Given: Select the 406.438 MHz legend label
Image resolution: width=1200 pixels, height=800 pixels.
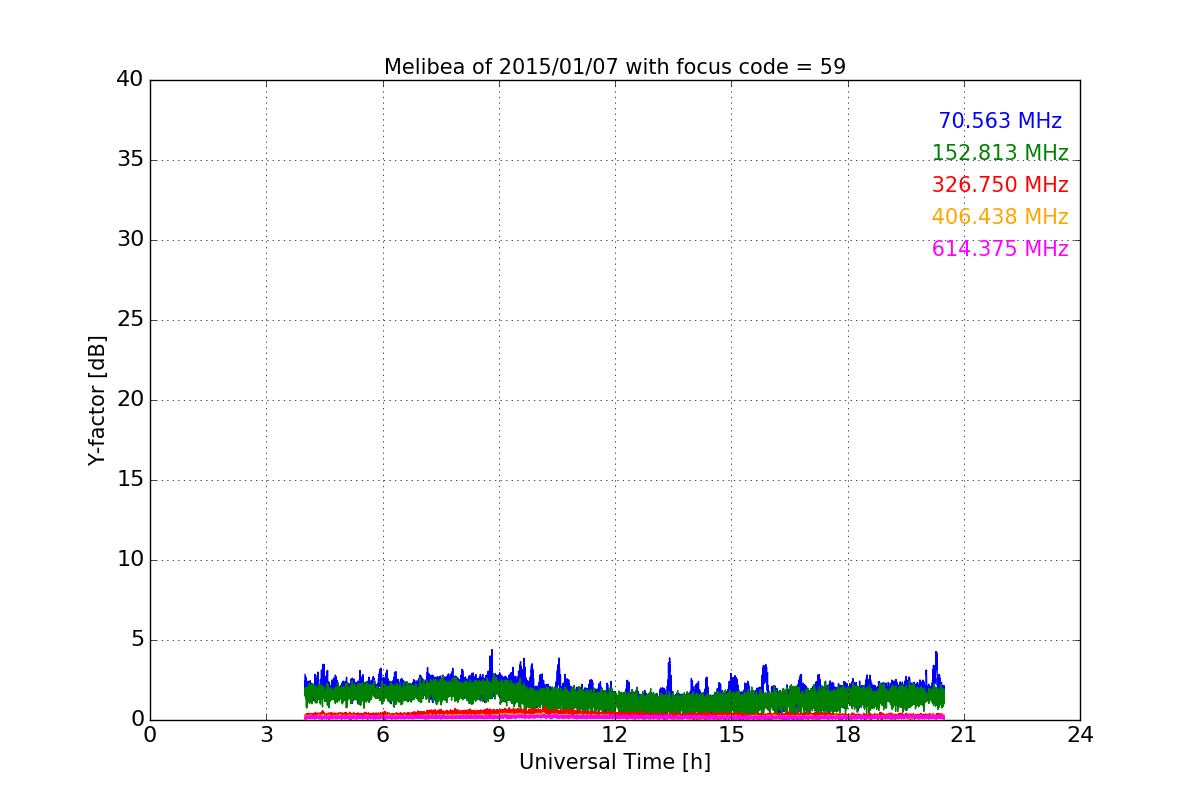Looking at the screenshot, I should click(1000, 217).
